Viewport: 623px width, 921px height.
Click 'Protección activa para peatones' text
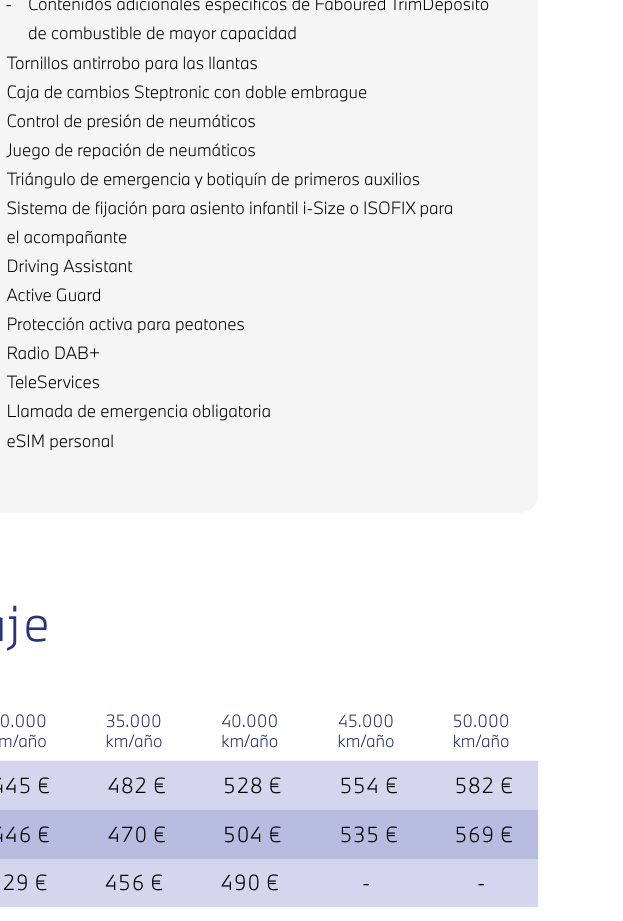coord(126,325)
